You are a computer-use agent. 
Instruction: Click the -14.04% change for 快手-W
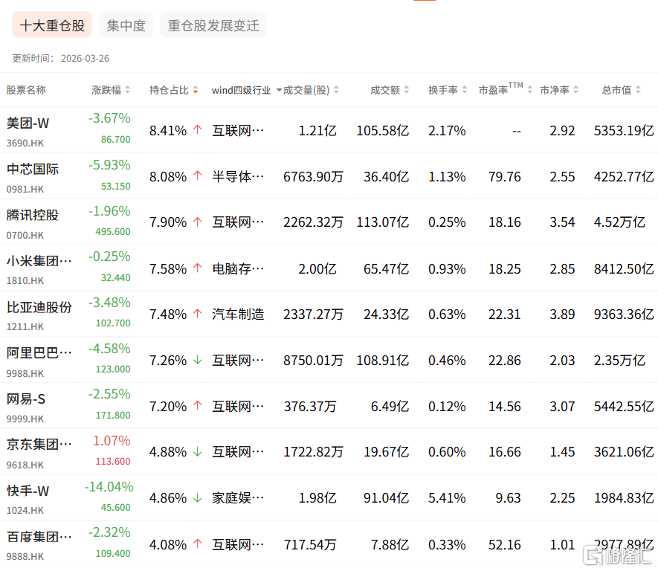pyautogui.click(x=109, y=487)
